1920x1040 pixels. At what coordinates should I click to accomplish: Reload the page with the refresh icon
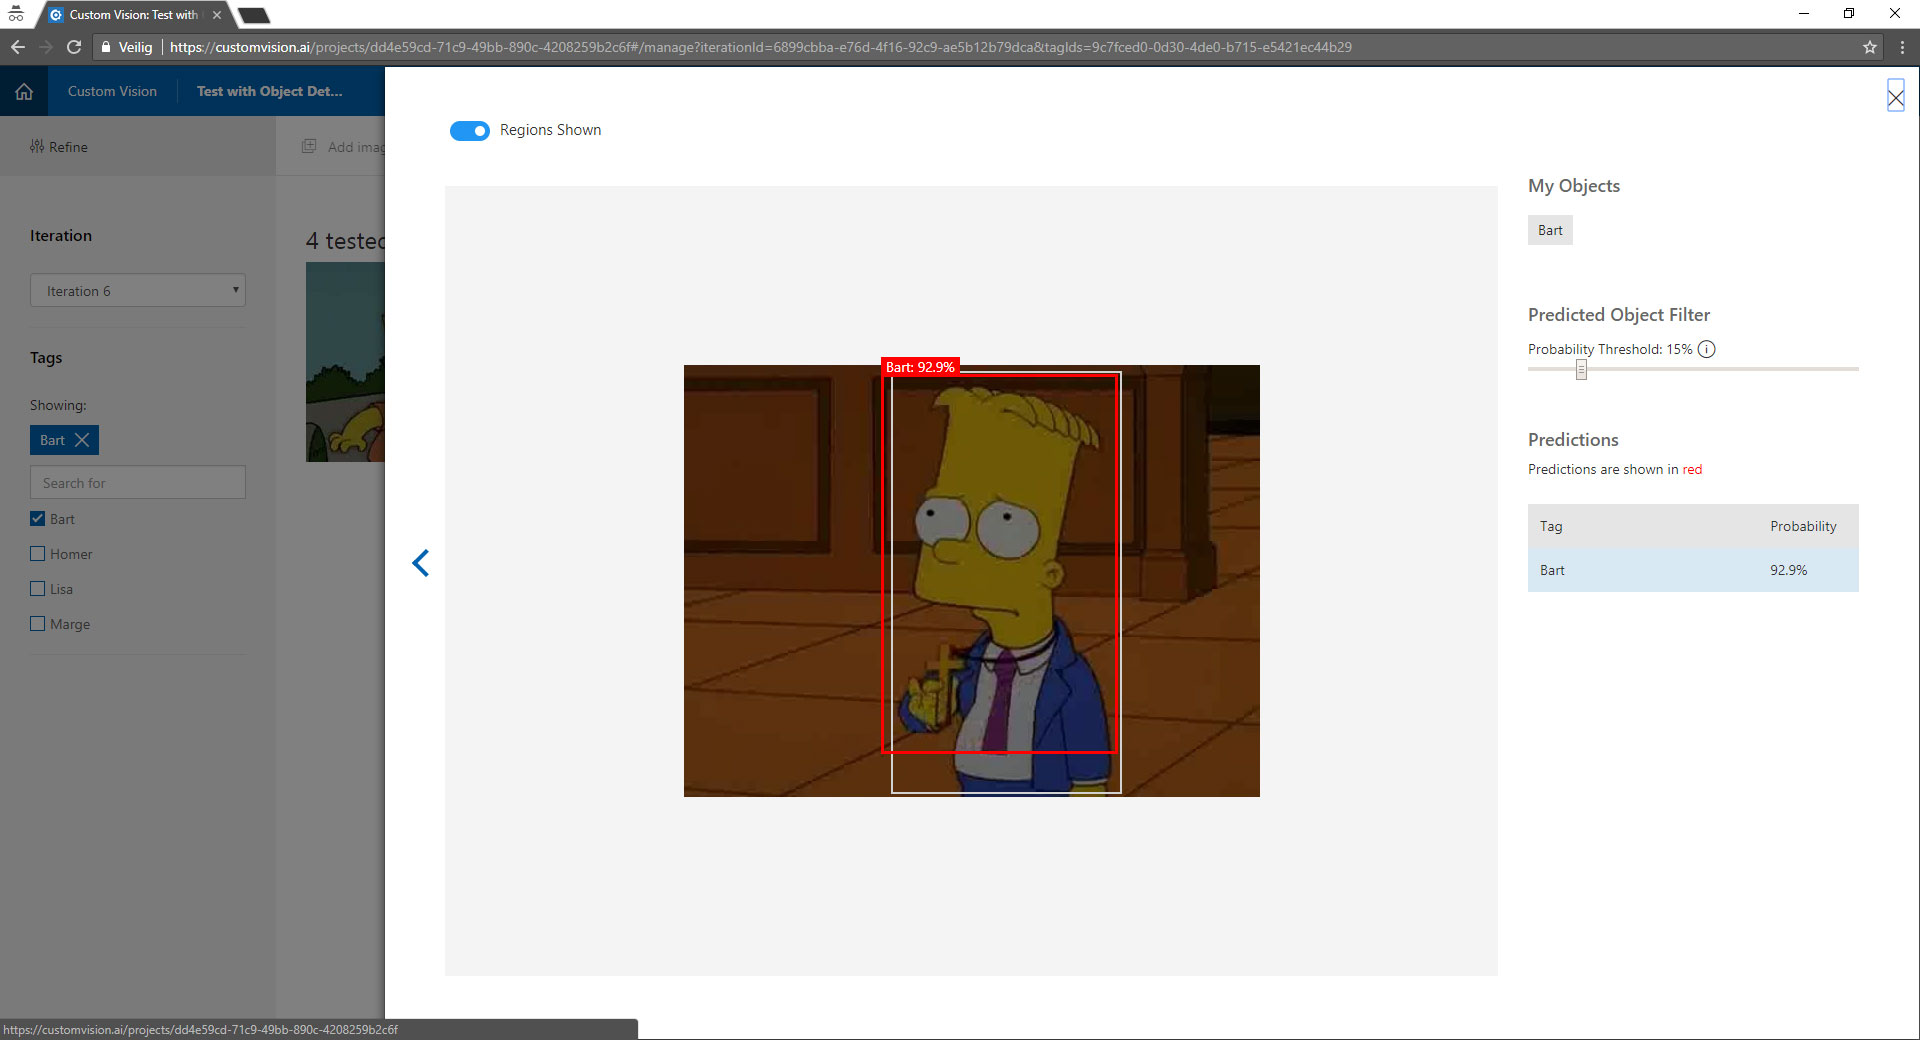[x=74, y=47]
